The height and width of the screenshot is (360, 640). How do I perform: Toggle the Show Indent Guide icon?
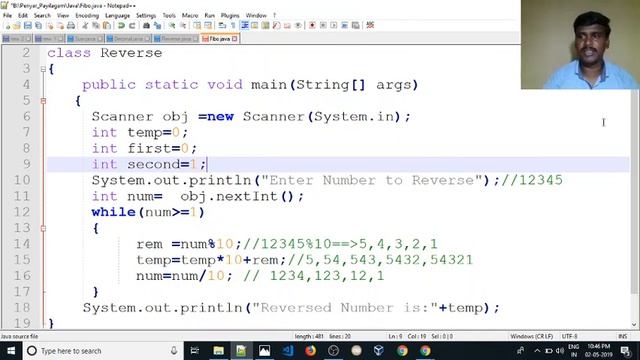point(244,25)
